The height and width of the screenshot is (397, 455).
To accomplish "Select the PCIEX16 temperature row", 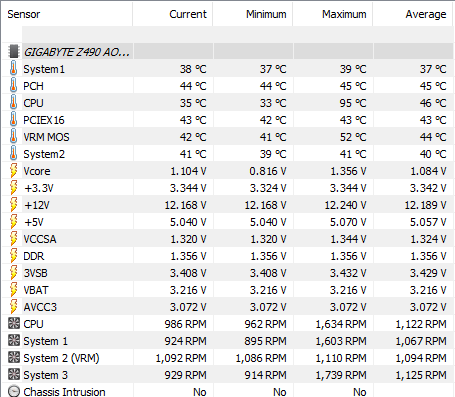I will pos(228,120).
